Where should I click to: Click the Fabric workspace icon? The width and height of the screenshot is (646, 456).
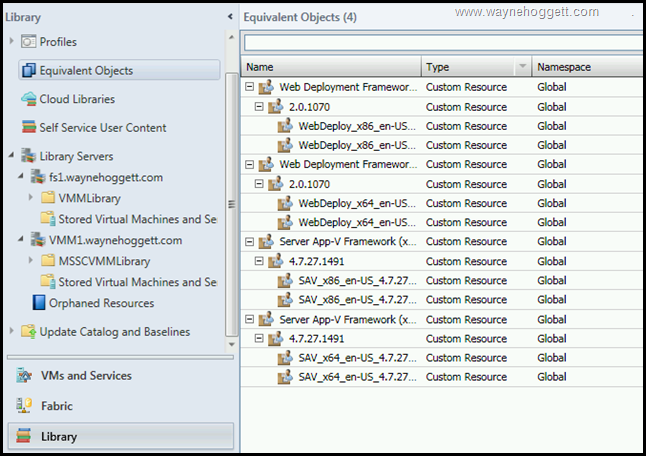[x=23, y=406]
